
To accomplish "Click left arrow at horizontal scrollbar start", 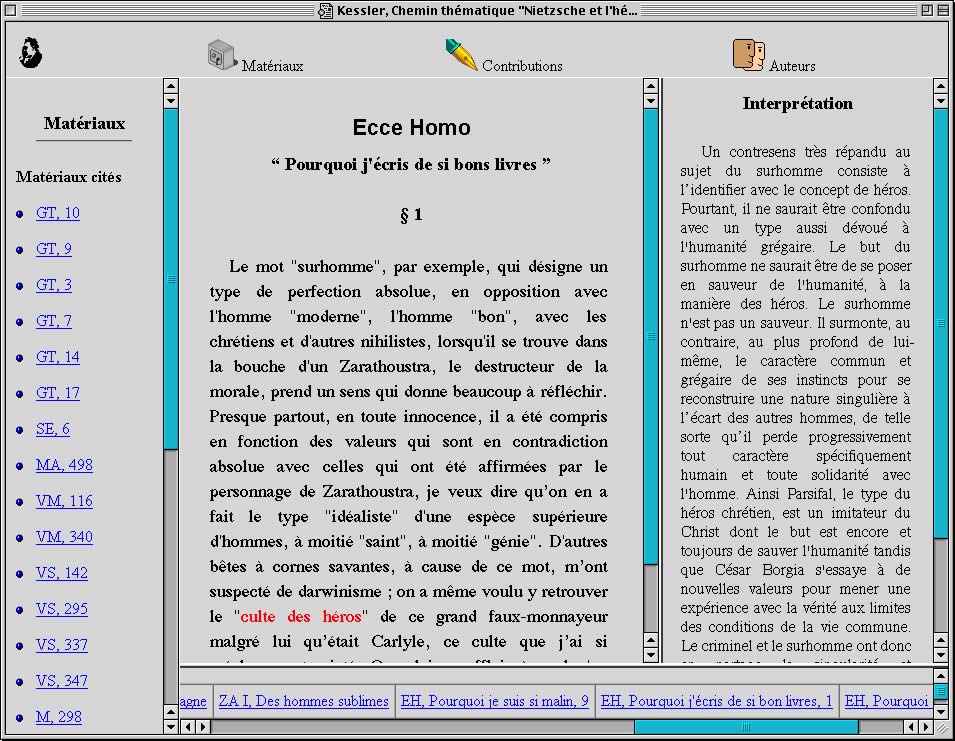I will pyautogui.click(x=188, y=726).
